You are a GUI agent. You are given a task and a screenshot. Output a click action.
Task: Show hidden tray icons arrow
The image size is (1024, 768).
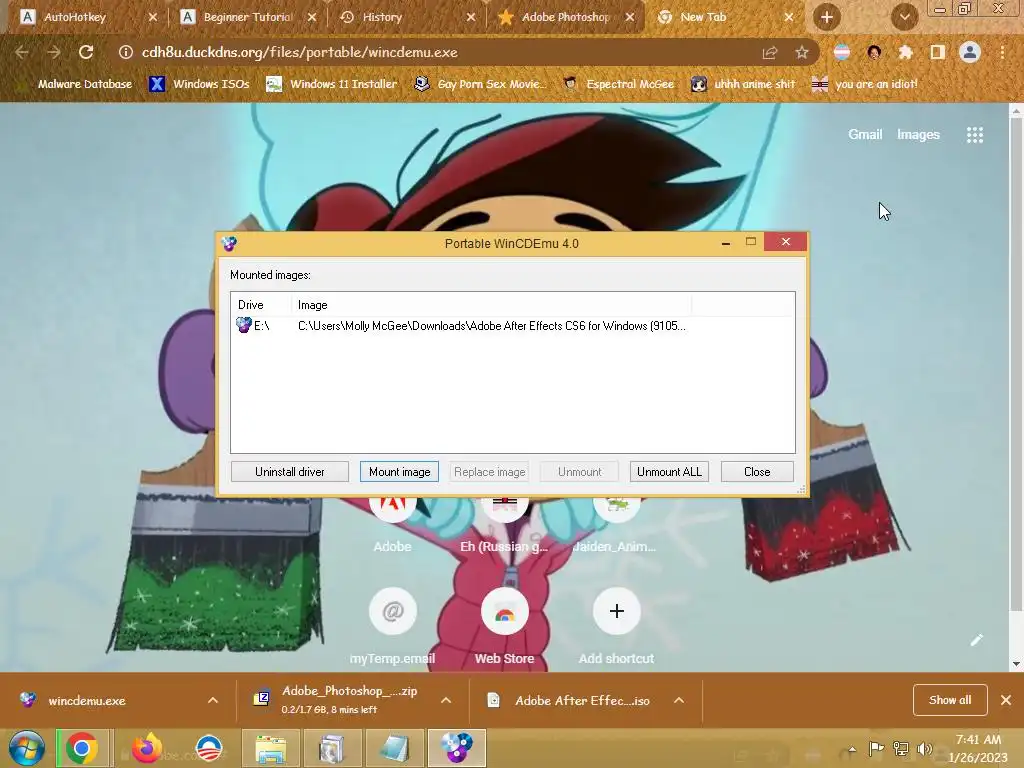(x=852, y=749)
